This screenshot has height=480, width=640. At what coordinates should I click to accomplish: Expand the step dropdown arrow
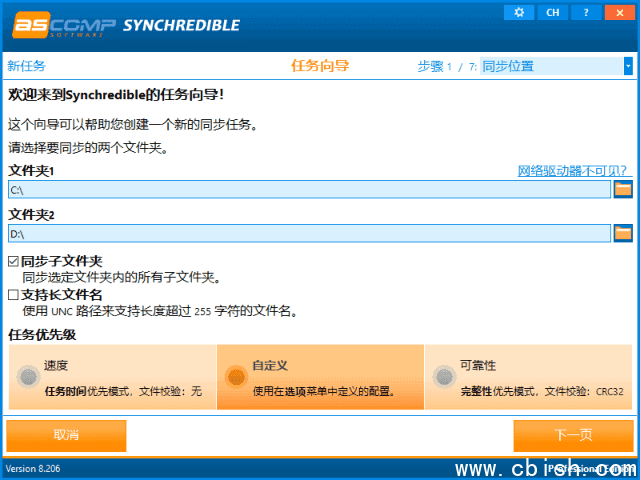628,66
